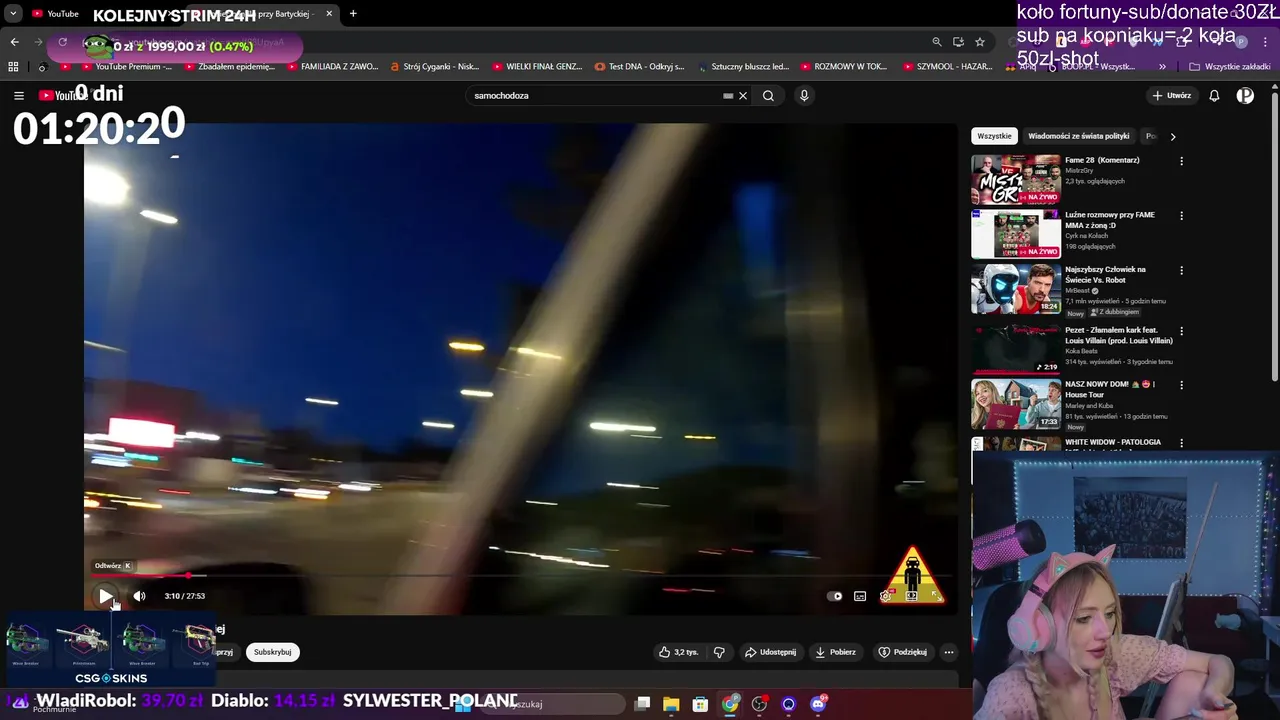Open File Explorer from the taskbar
This screenshot has height=720, width=1280.
click(671, 704)
